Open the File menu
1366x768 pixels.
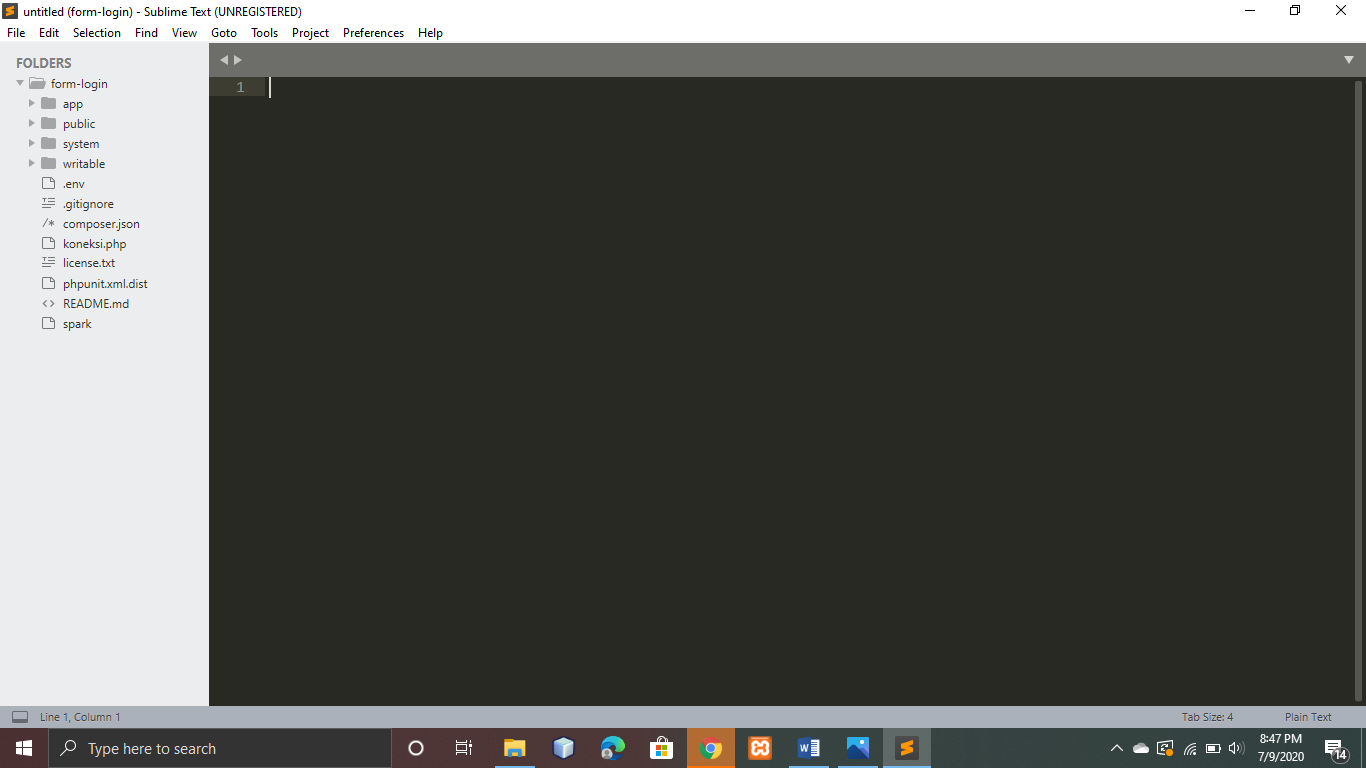[x=16, y=33]
